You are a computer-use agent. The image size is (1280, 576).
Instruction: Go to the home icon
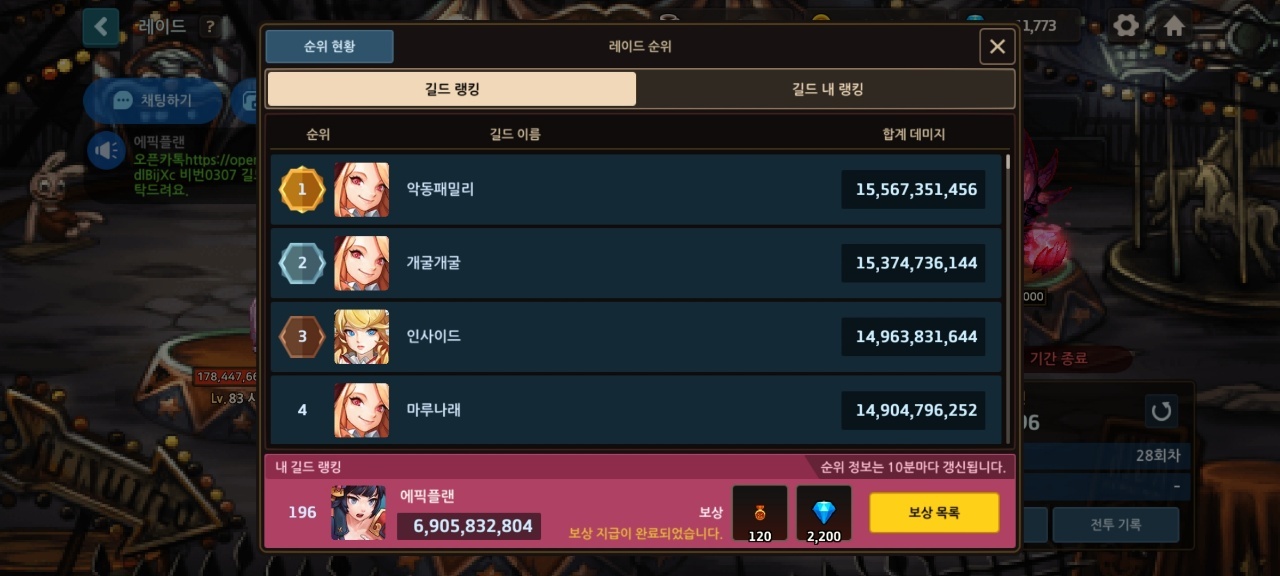coord(1175,26)
